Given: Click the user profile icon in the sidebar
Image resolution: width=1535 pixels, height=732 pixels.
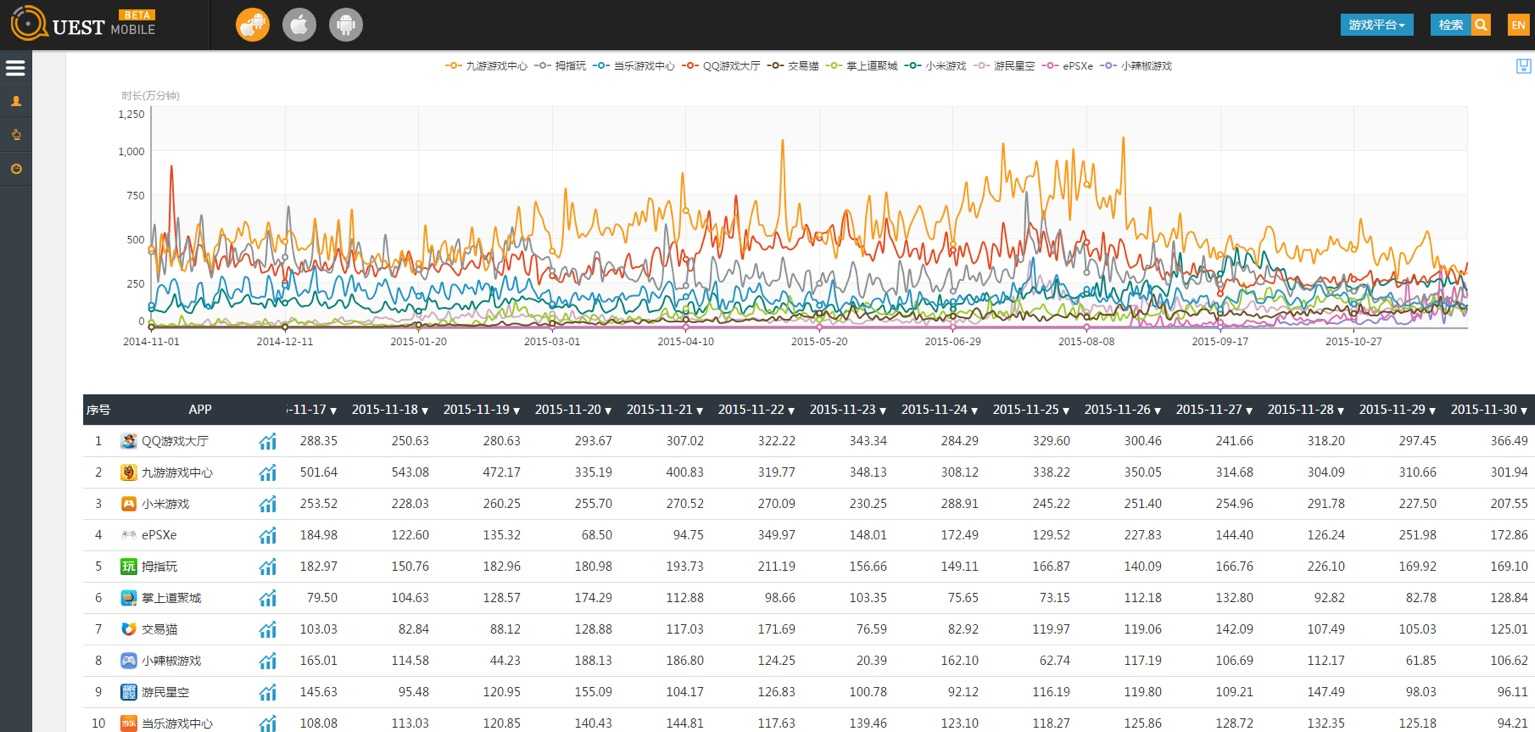Looking at the screenshot, I should click(15, 101).
